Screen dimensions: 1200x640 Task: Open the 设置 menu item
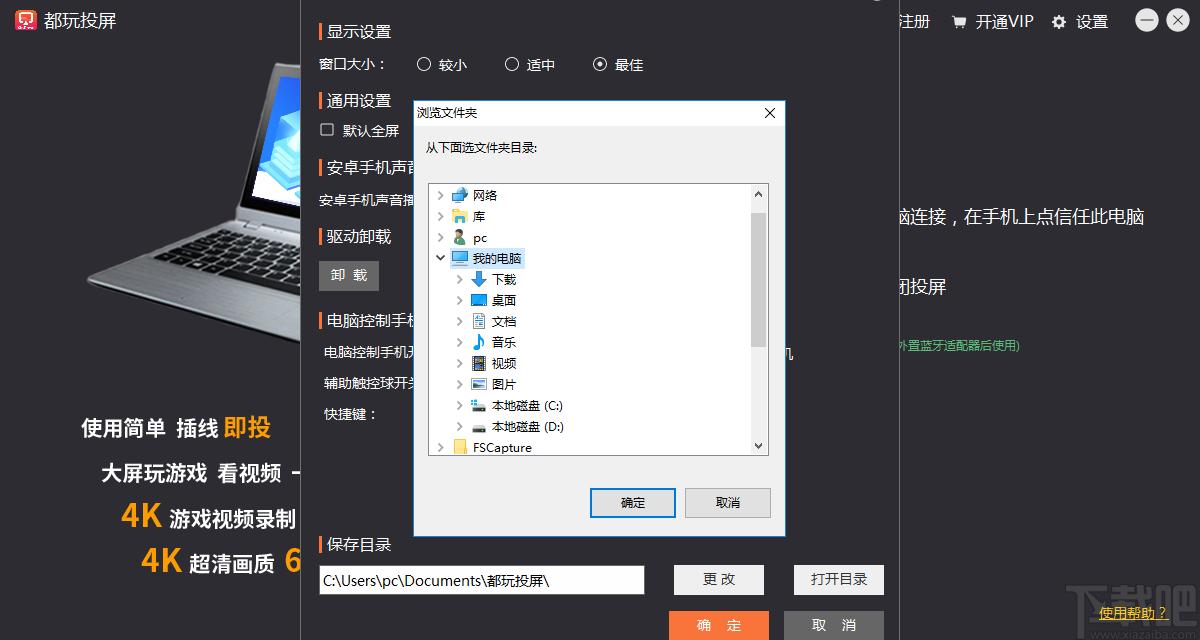tap(1092, 22)
